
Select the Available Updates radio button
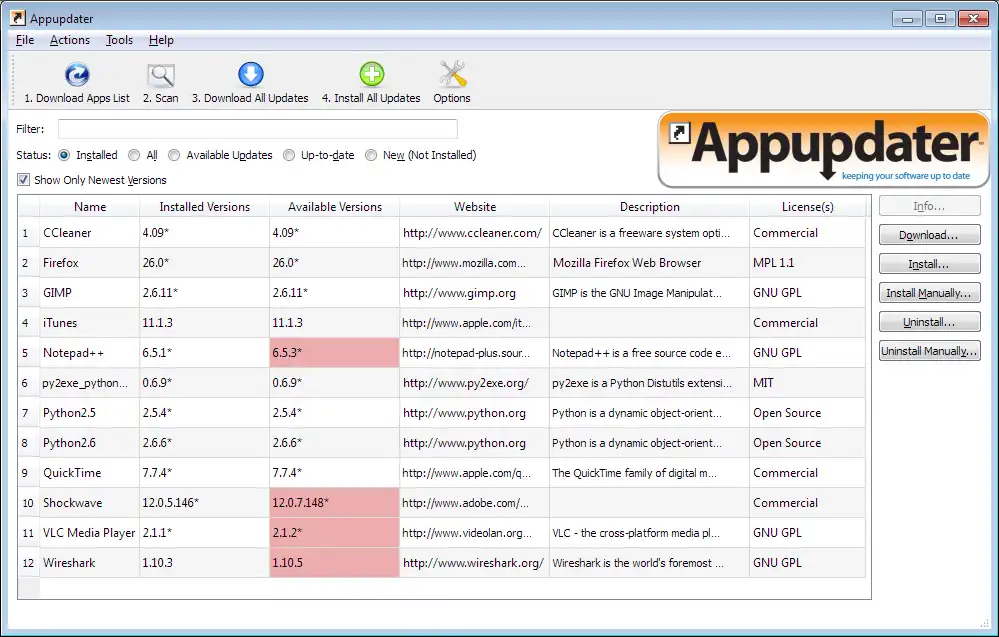[x=174, y=155]
